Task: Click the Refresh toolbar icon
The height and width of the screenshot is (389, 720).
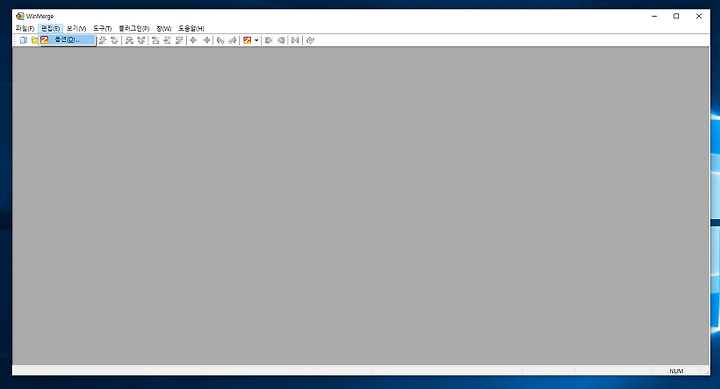Action: [x=310, y=40]
